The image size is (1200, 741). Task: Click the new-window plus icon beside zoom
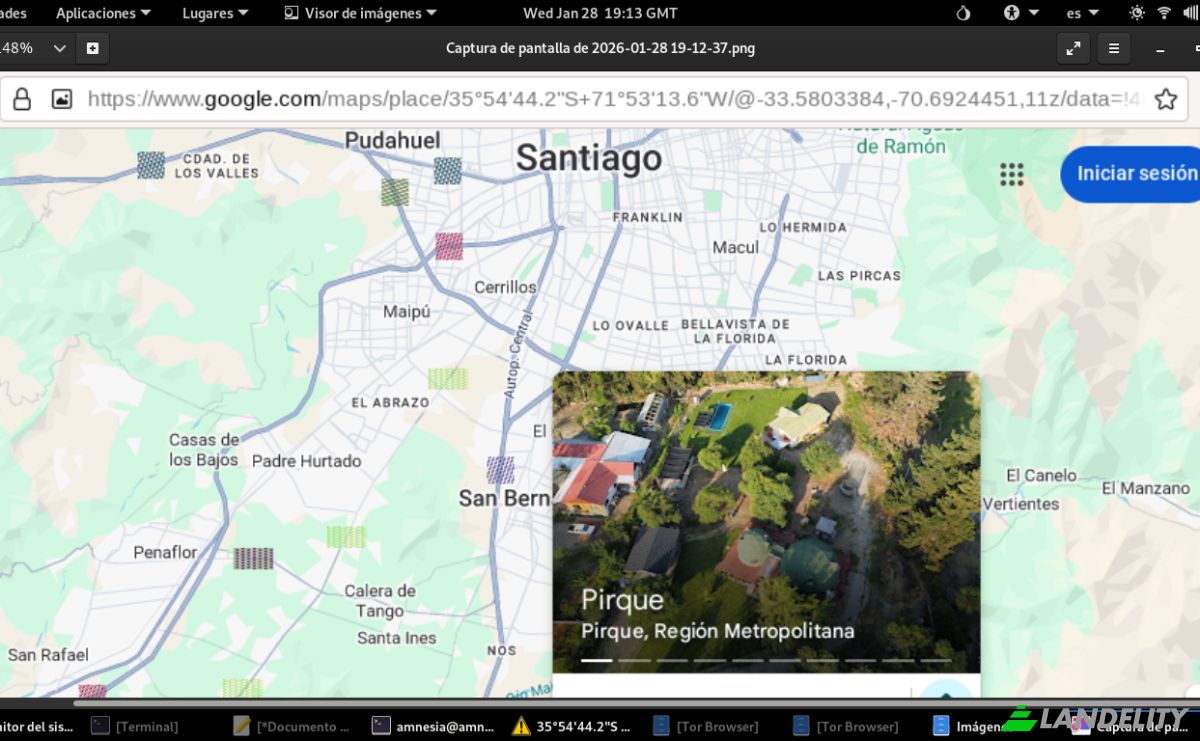[x=92, y=48]
